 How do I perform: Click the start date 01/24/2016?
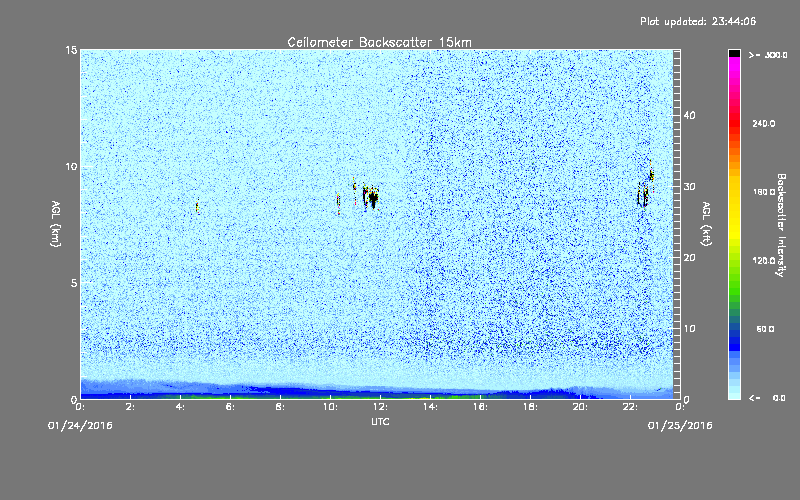[x=80, y=426]
